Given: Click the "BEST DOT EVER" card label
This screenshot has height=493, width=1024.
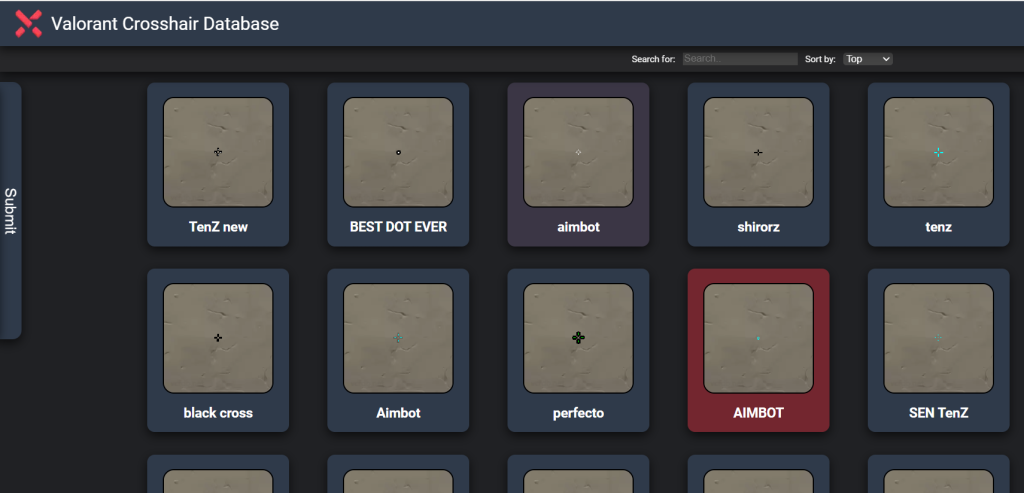Looking at the screenshot, I should click(398, 227).
